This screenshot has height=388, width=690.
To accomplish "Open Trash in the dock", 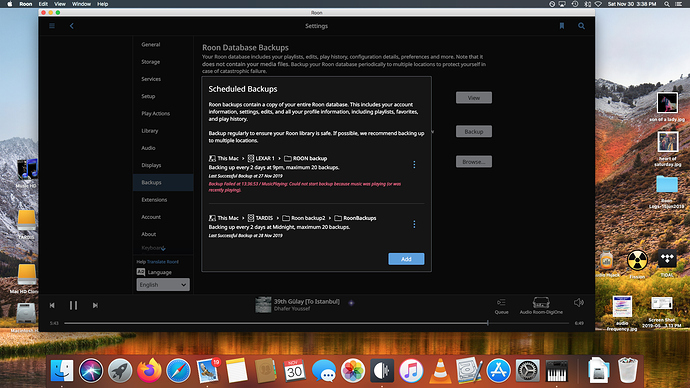I will point(628,370).
